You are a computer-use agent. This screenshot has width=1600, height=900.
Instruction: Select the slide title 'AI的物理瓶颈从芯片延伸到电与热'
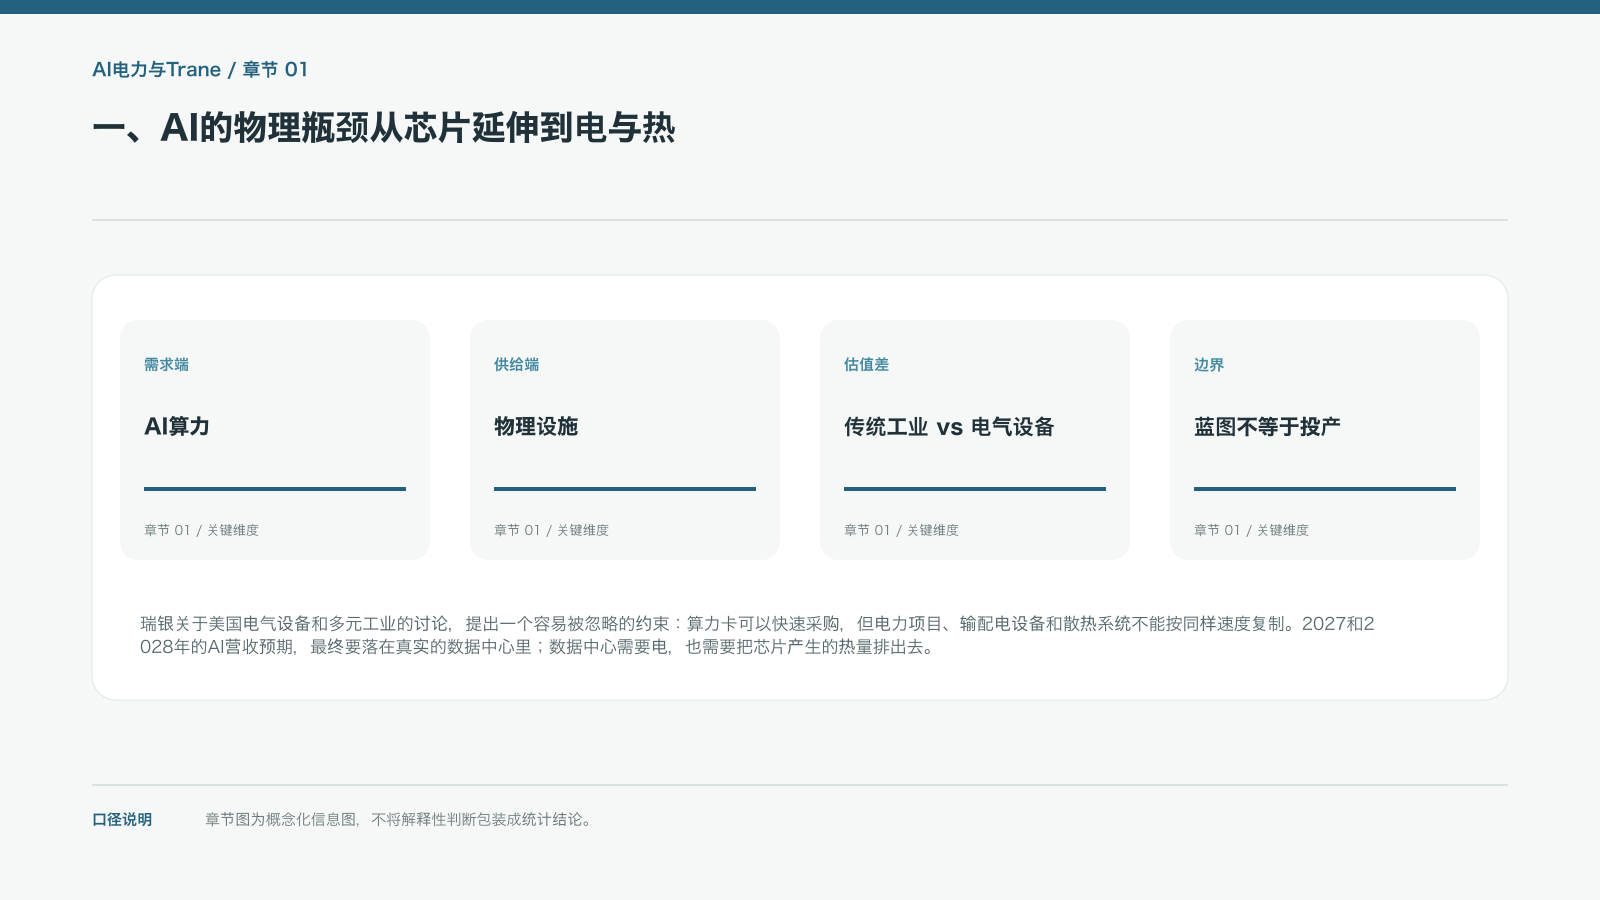pyautogui.click(x=384, y=128)
